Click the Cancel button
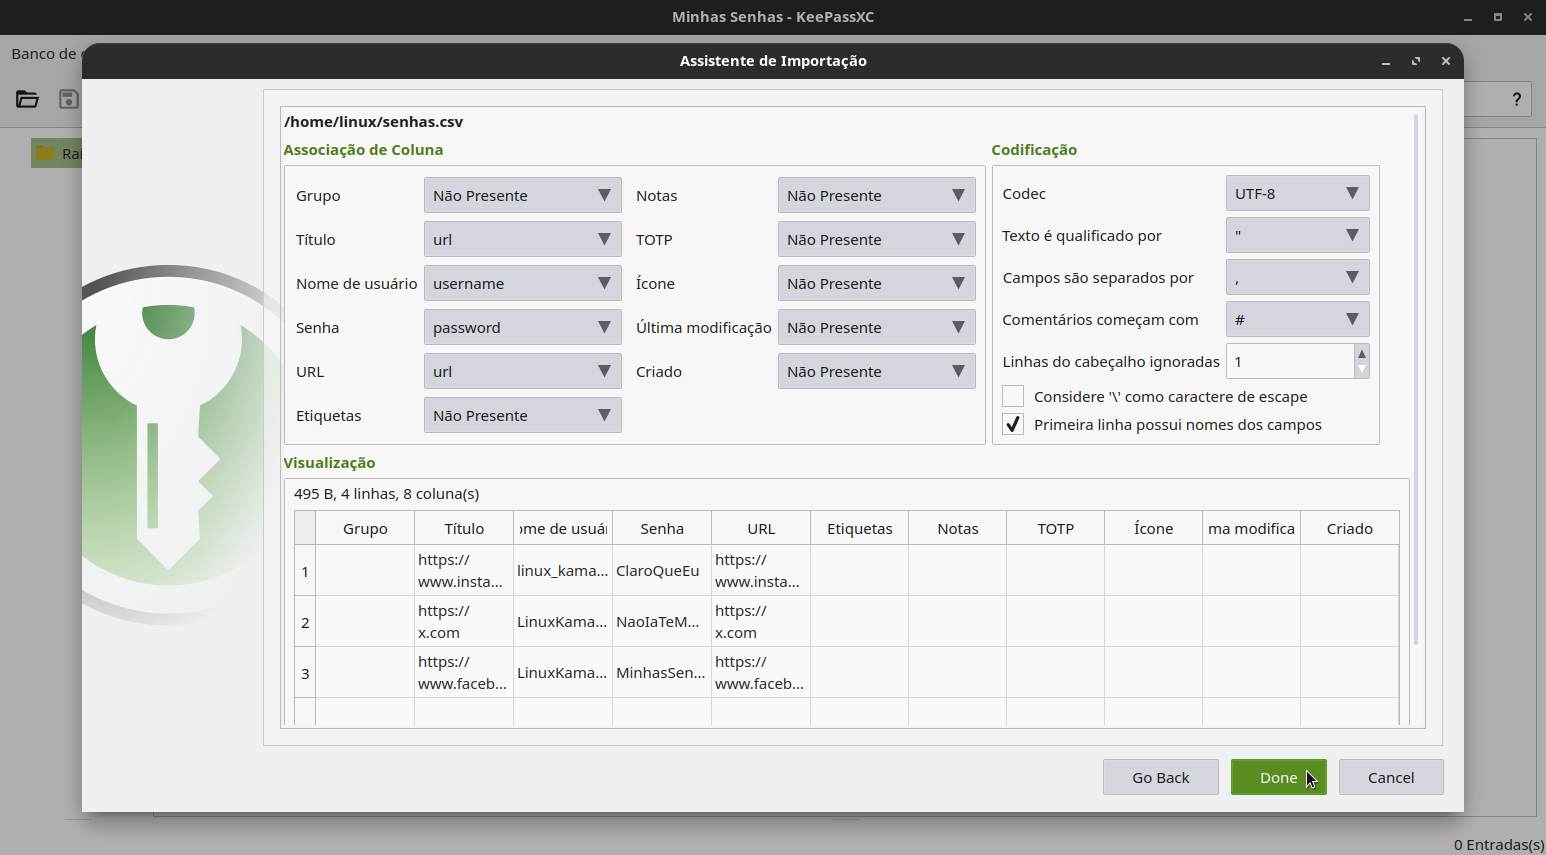 tap(1390, 777)
